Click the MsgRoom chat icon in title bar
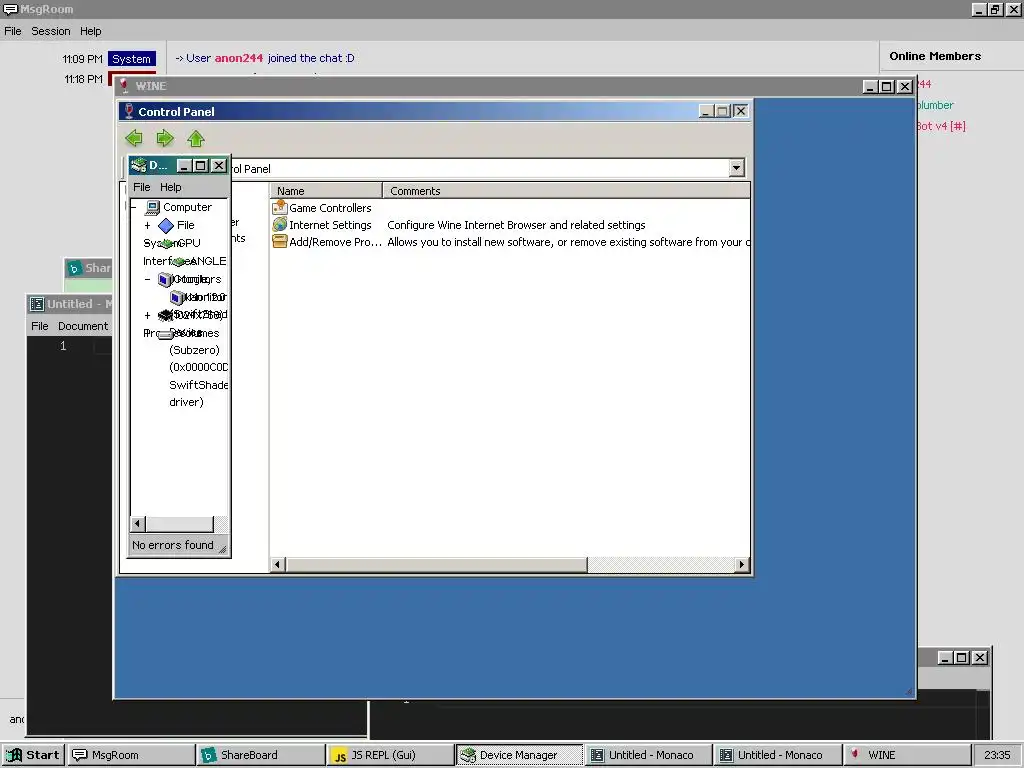 point(10,9)
